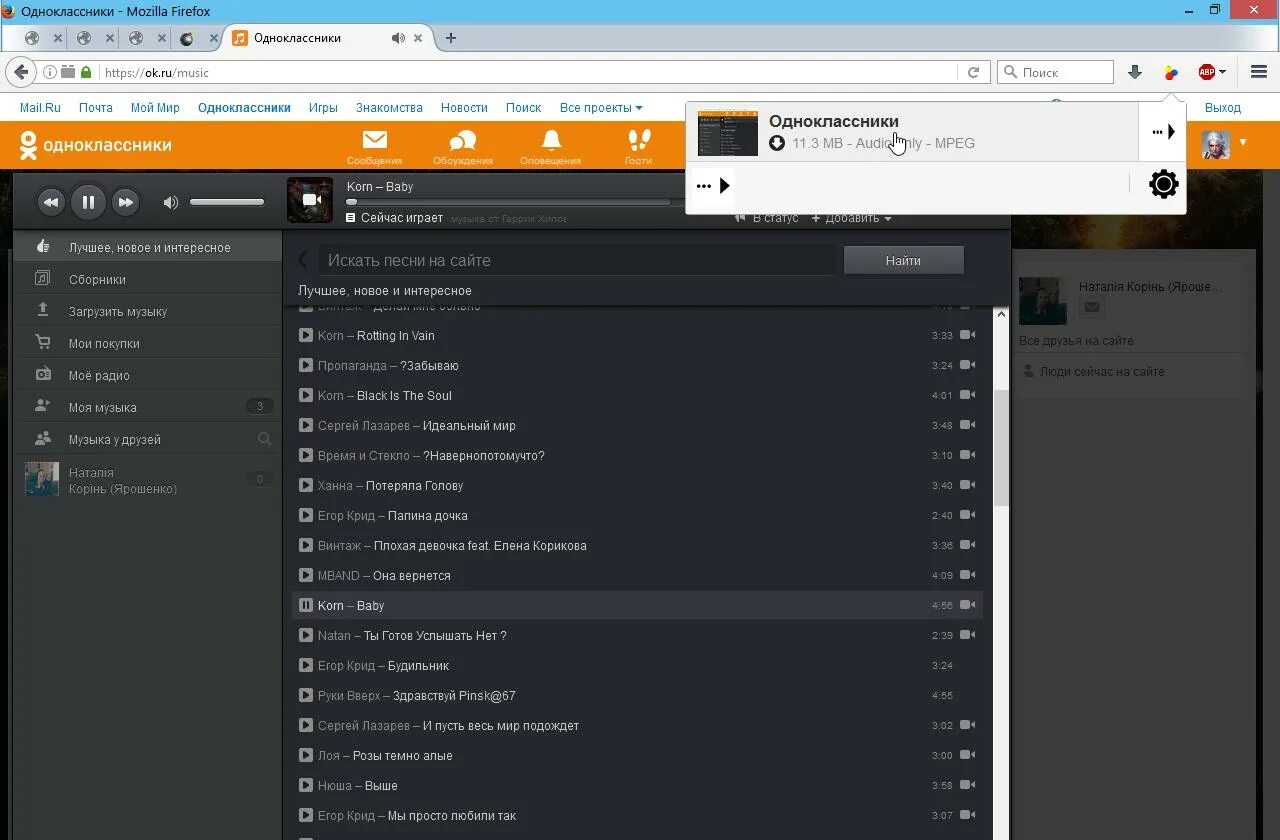Image resolution: width=1280 pixels, height=840 pixels.
Task: Open video icon for Ханна – Потеряла Голову
Action: (x=967, y=485)
